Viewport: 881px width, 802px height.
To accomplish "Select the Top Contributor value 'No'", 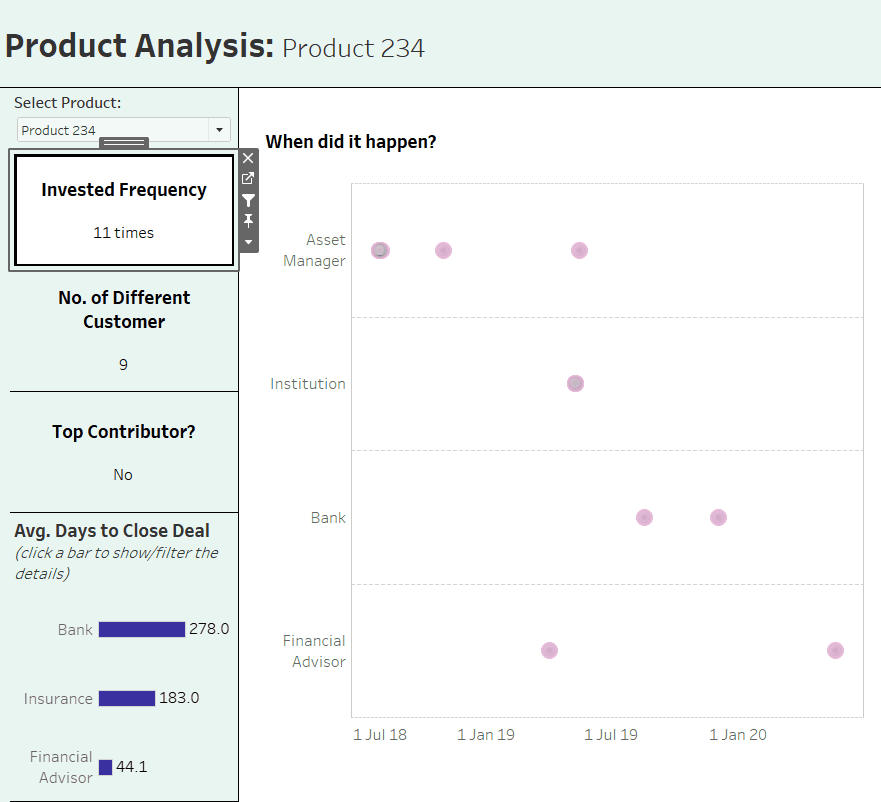I will (x=123, y=475).
